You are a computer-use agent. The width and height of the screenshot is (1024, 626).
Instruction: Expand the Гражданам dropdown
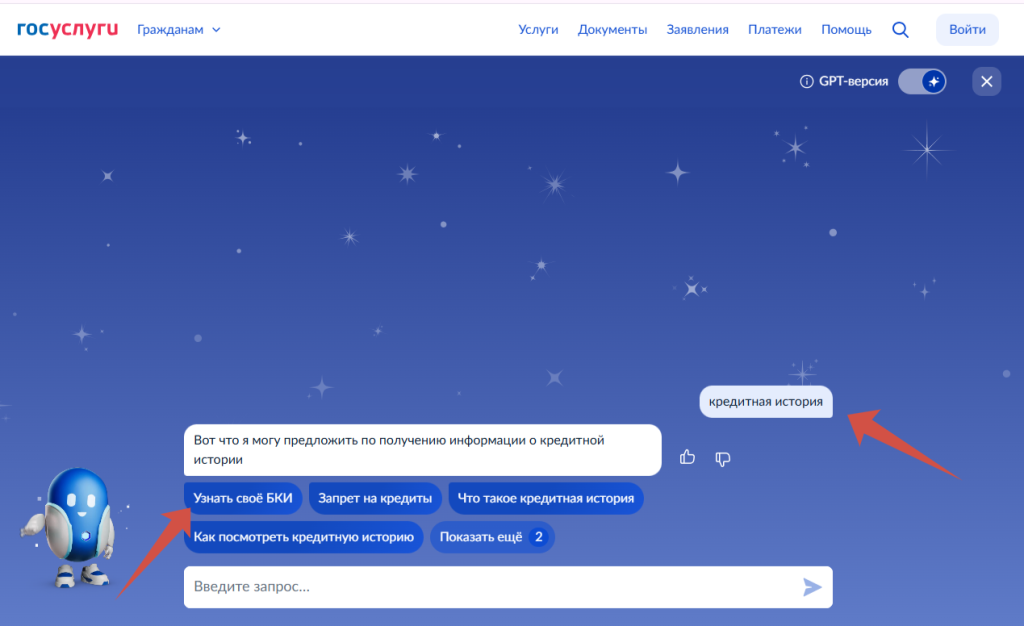pos(178,30)
